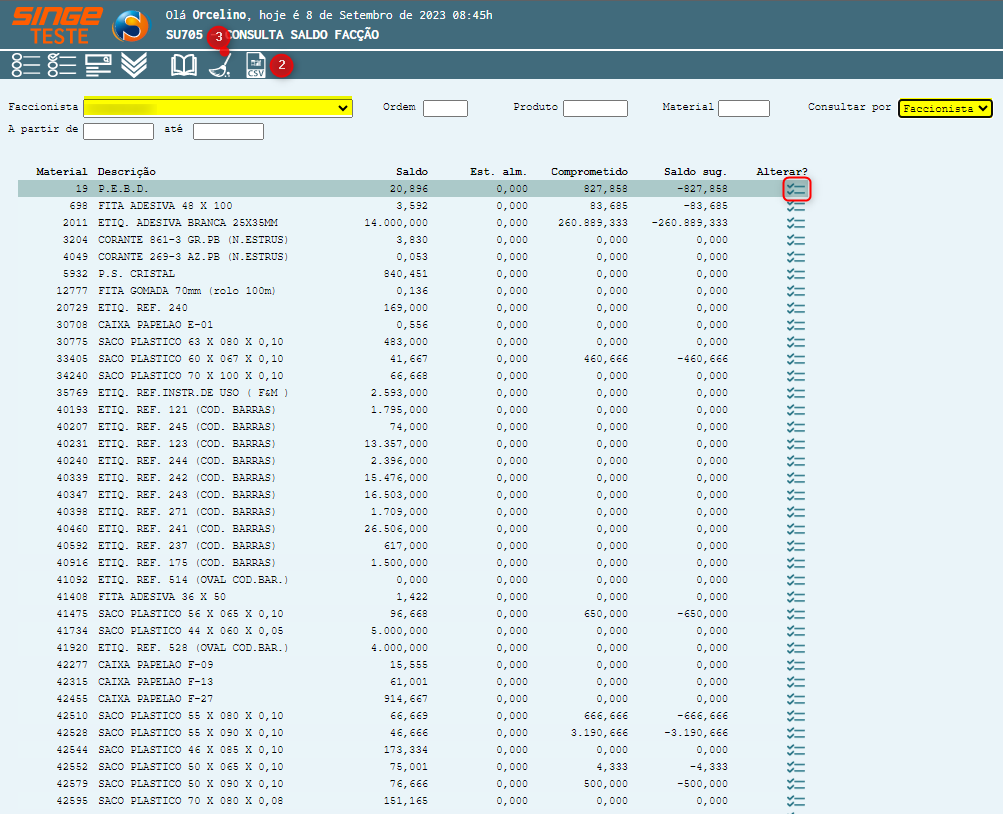Image resolution: width=1003 pixels, height=814 pixels.
Task: Click Alterar icon for ETIQ. ADESIVA BRANCA 25X35MM
Action: [x=796, y=223]
